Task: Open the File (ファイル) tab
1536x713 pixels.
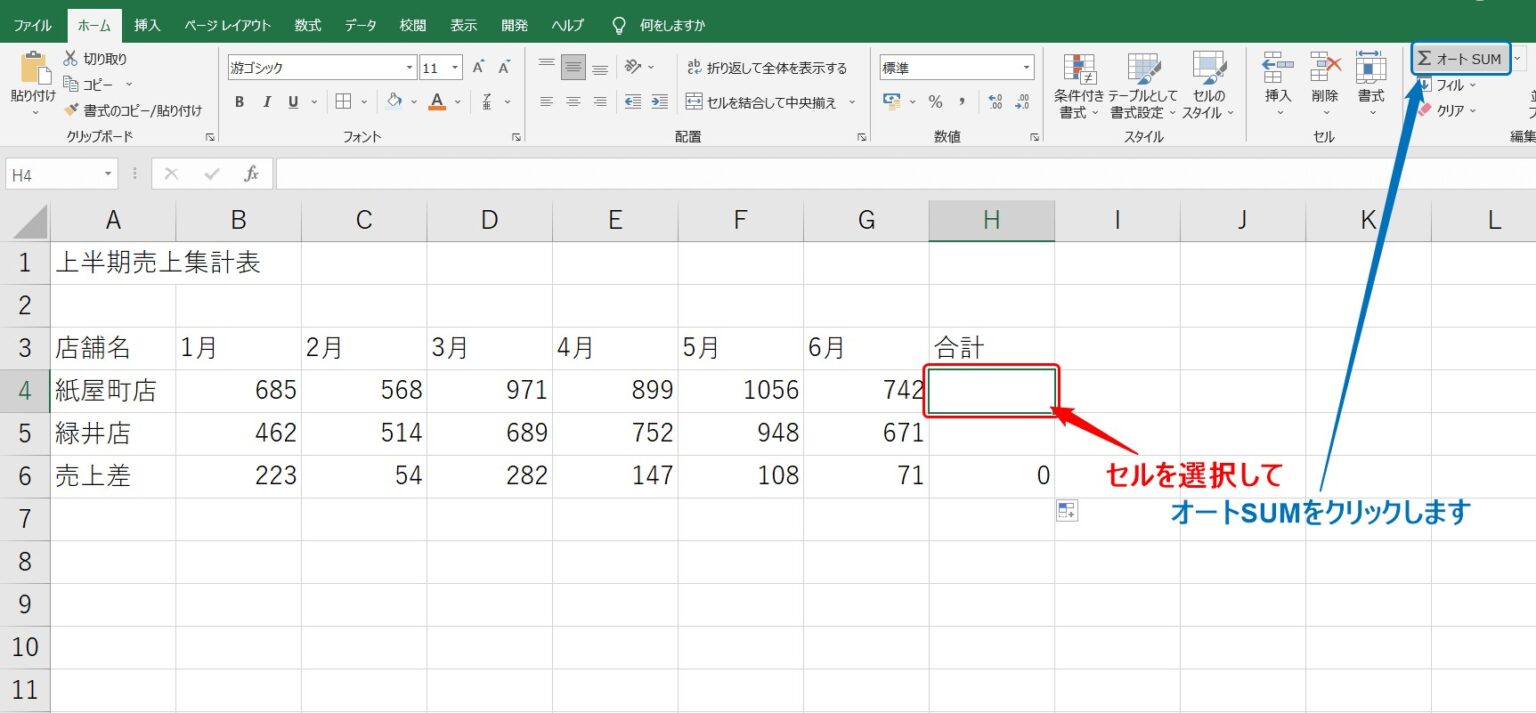Action: [x=33, y=25]
